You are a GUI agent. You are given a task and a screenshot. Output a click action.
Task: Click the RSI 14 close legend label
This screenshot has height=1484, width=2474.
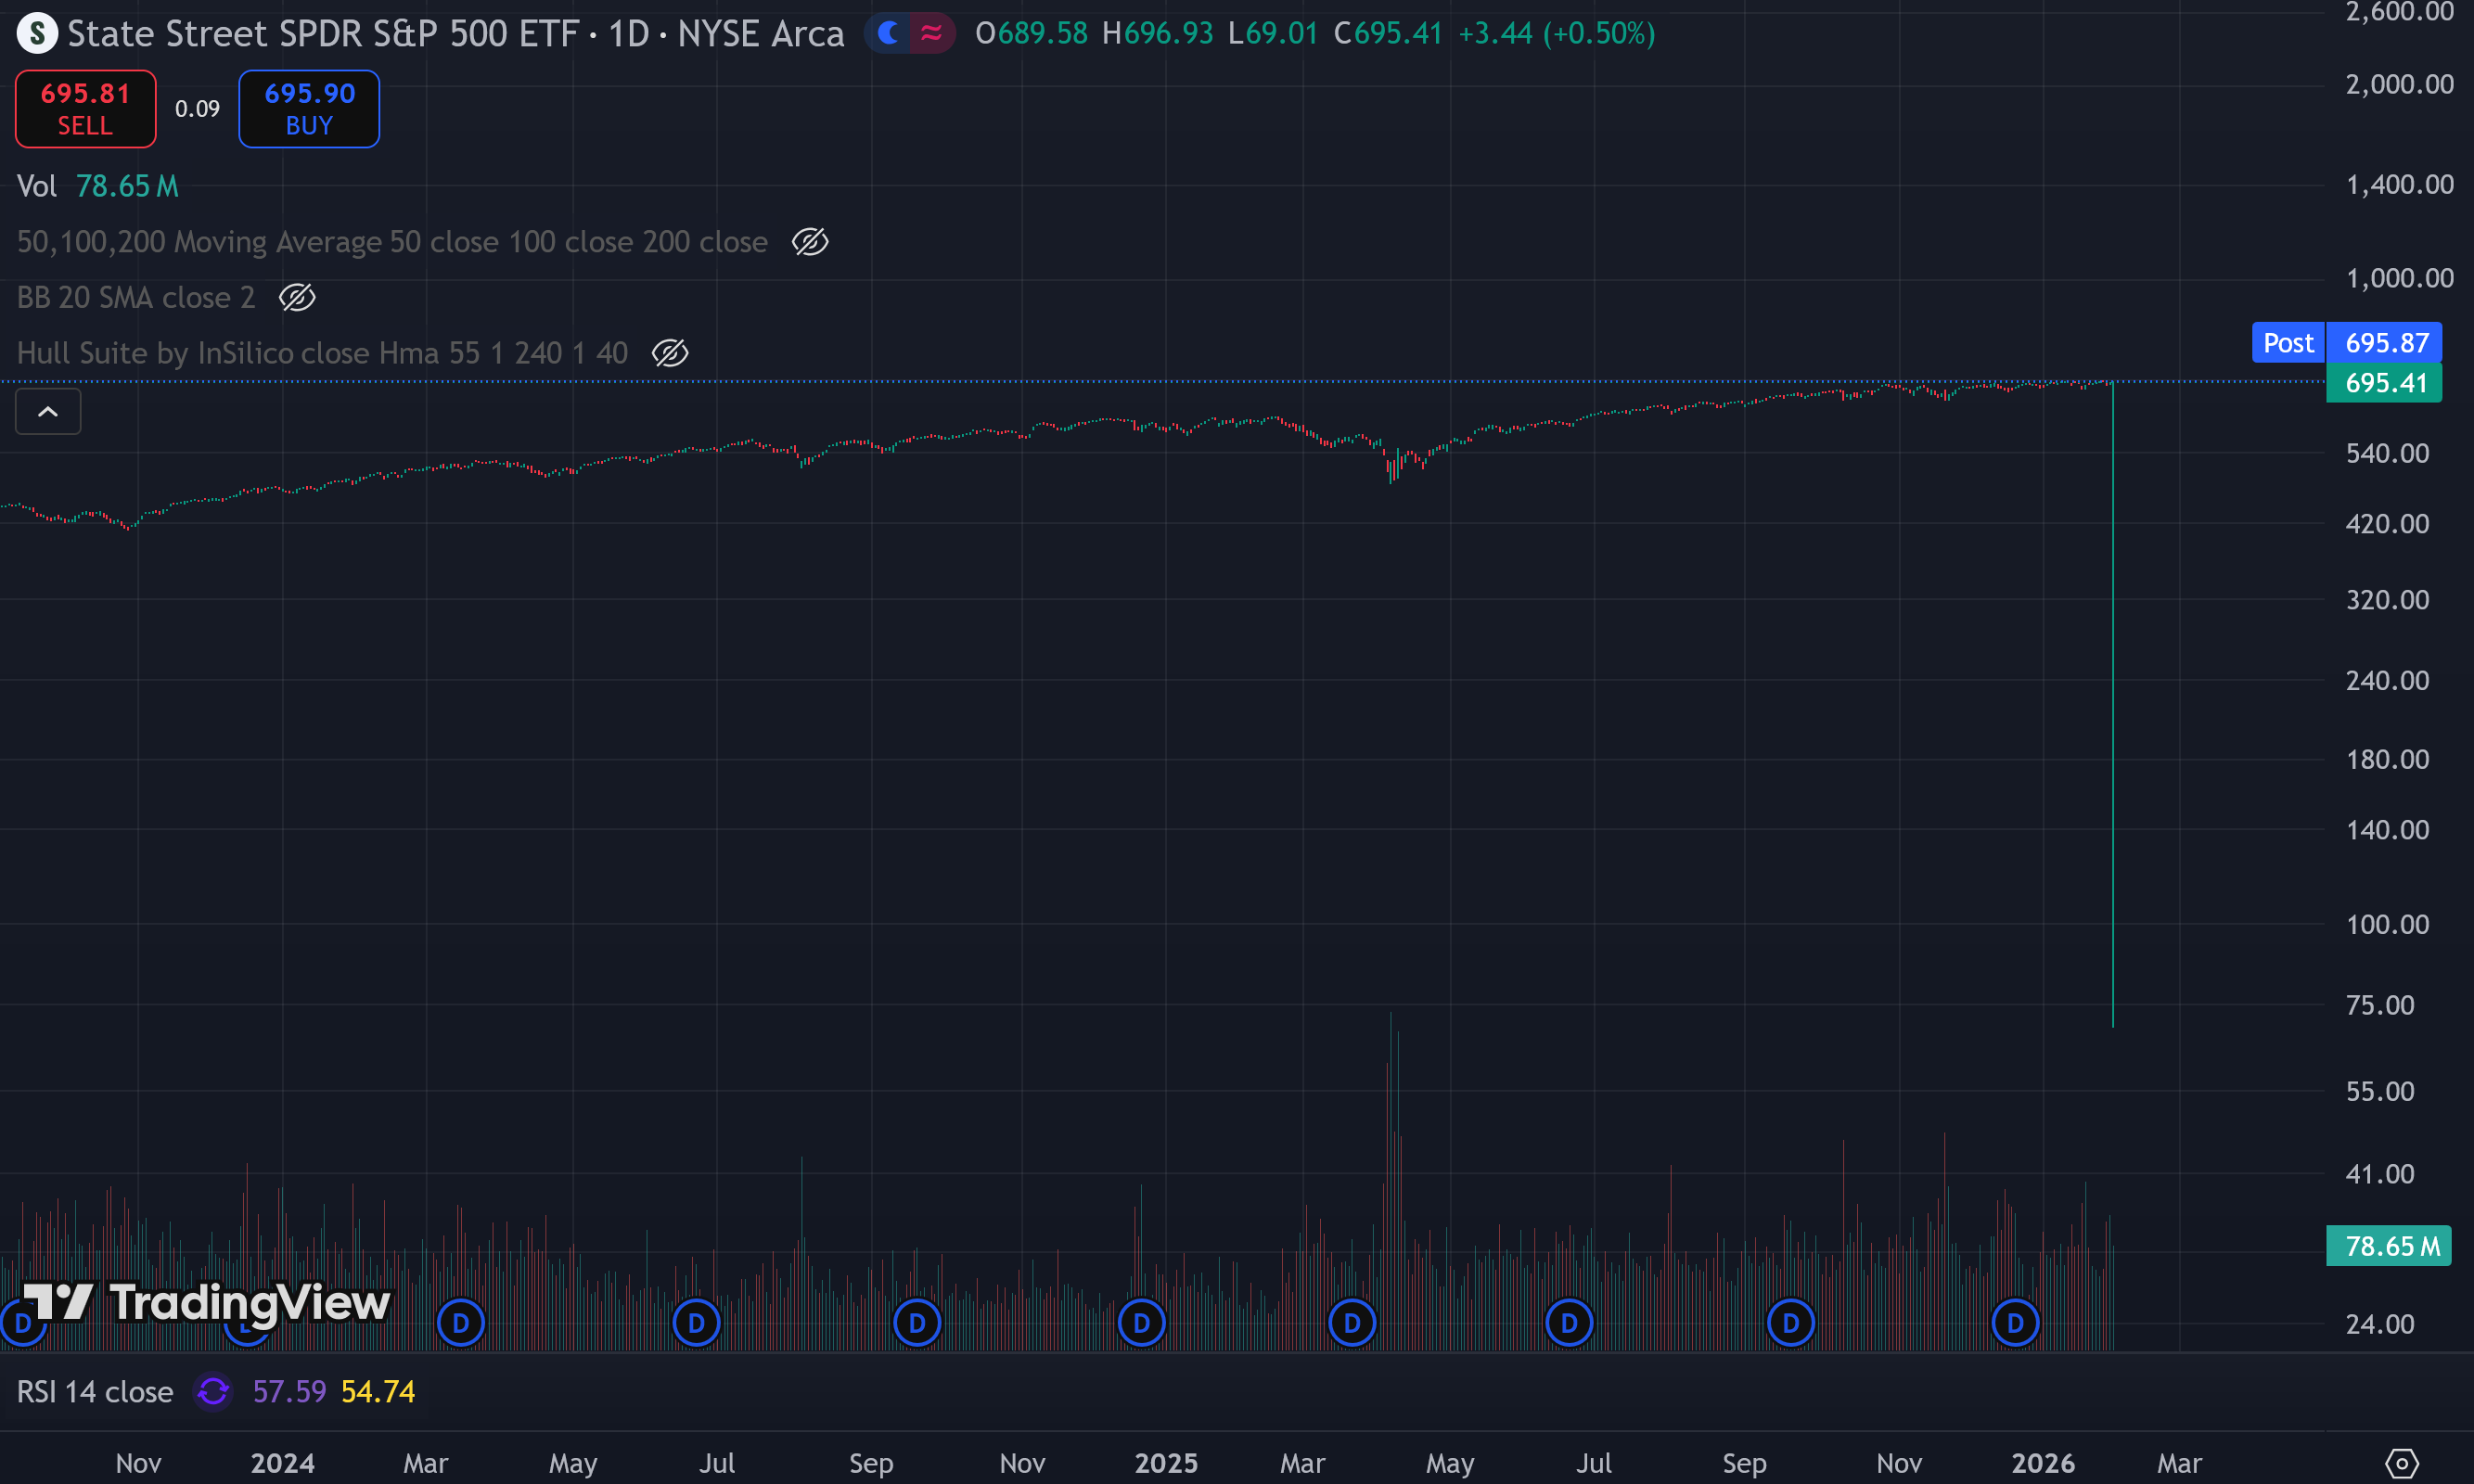click(95, 1391)
